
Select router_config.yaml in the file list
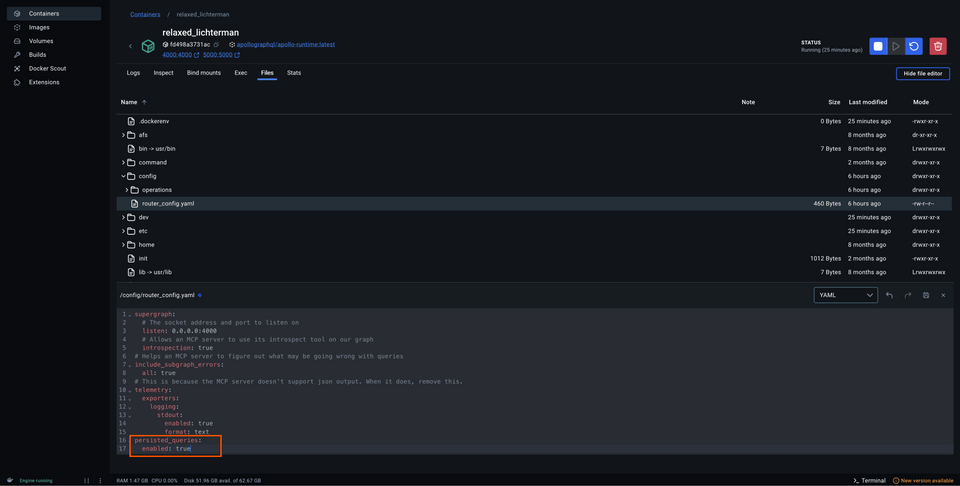click(x=168, y=204)
